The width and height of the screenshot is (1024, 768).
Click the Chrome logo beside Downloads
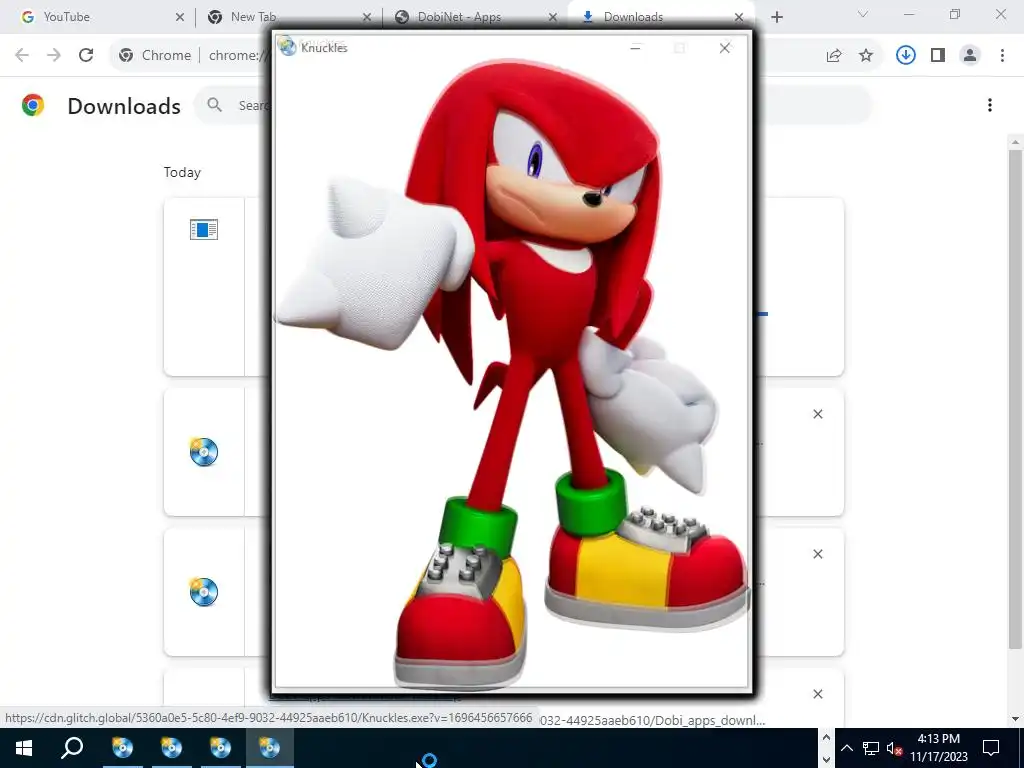[x=33, y=105]
